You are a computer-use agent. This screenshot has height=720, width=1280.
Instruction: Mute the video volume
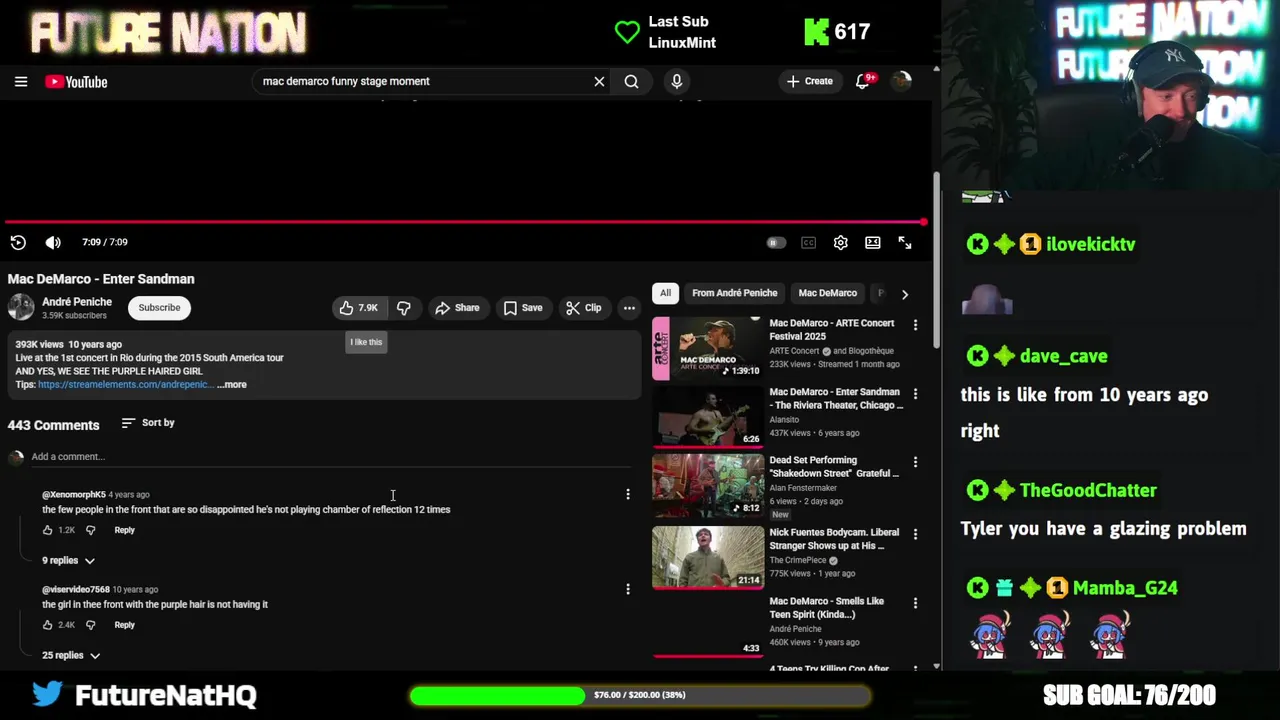(53, 242)
